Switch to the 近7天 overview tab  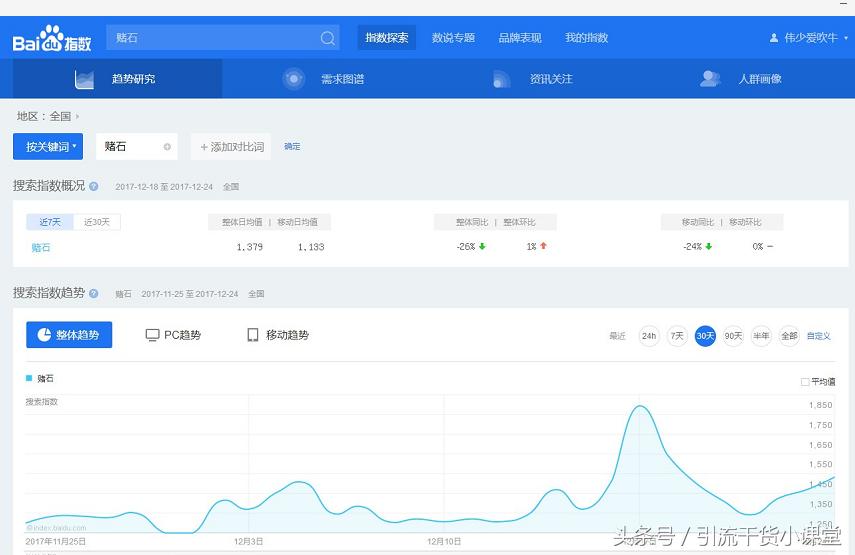click(50, 222)
